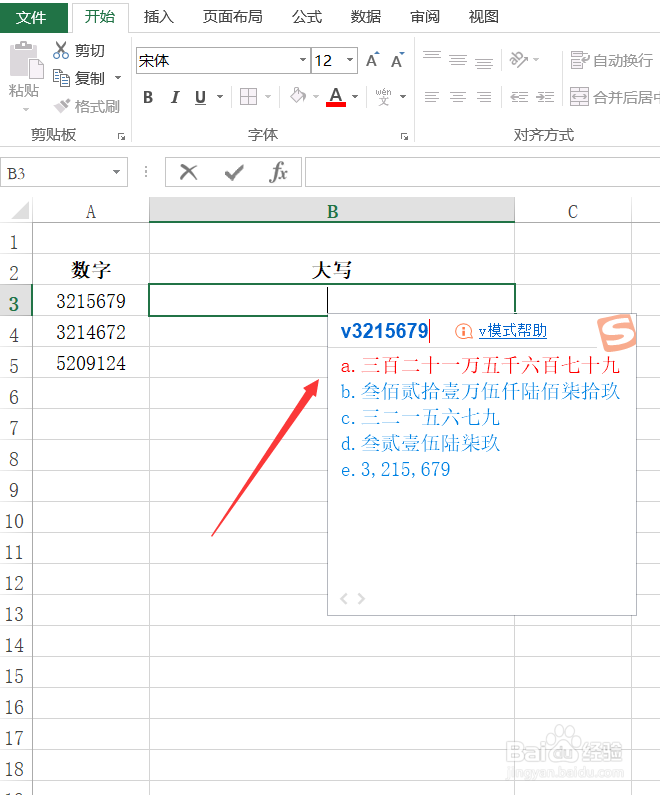Click the Paste clipboard icon
This screenshot has width=660, height=795.
pyautogui.click(x=26, y=60)
